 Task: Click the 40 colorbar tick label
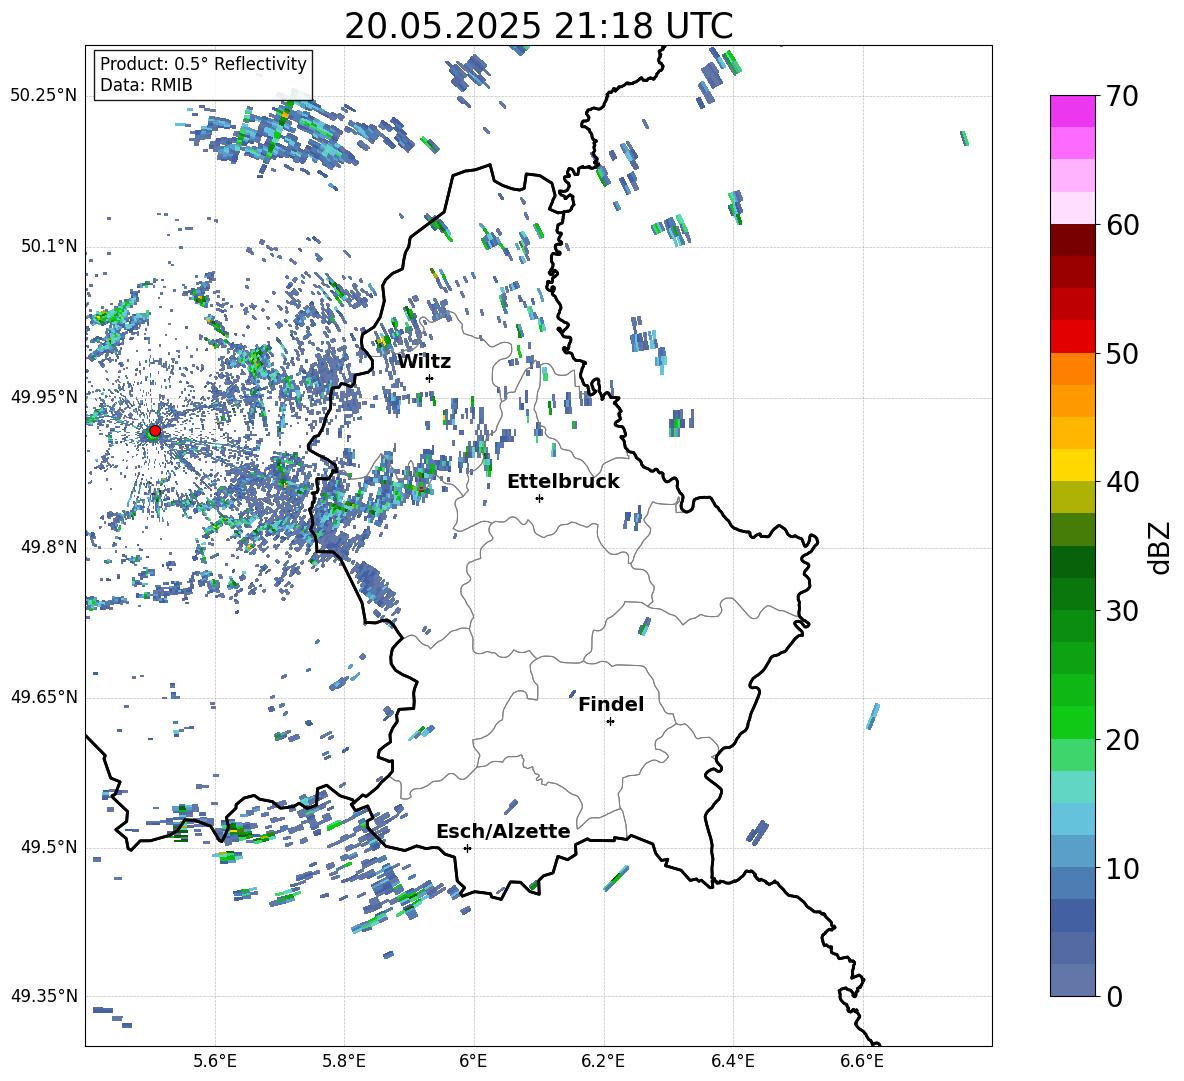[x=1123, y=482]
